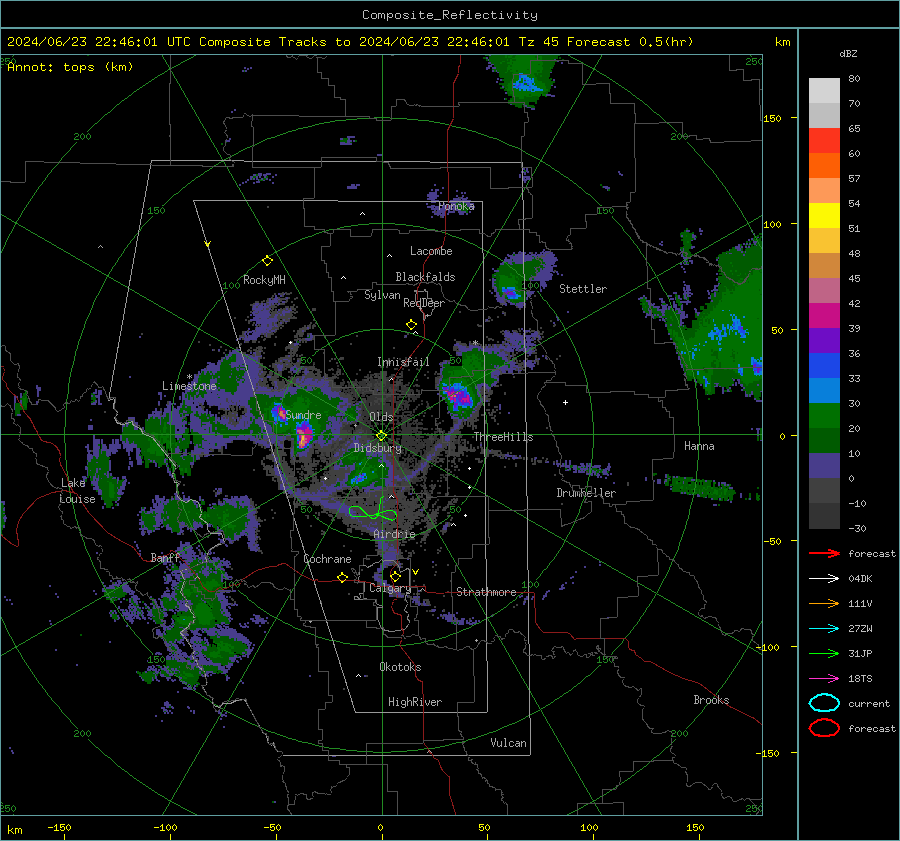This screenshot has height=841, width=900.
Task: Click the Innisfail city label
Action: pyautogui.click(x=403, y=362)
